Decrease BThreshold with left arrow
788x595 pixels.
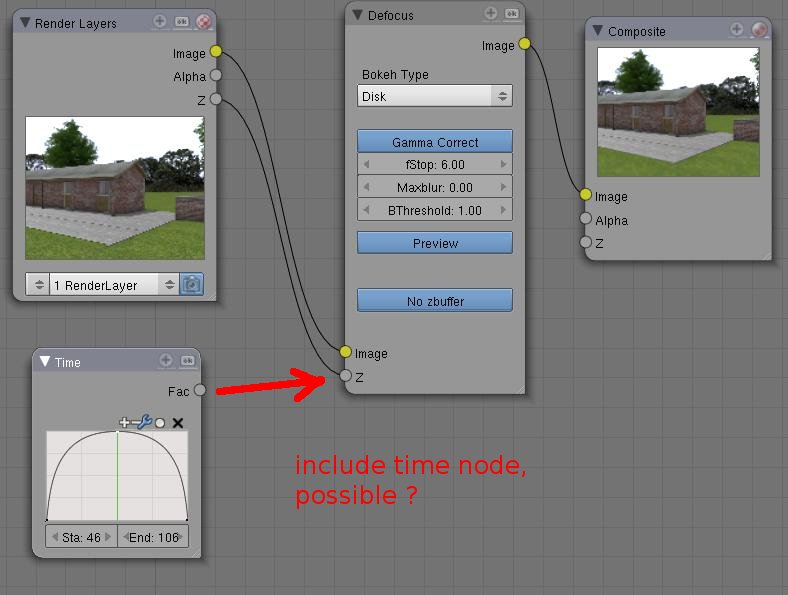tap(366, 210)
